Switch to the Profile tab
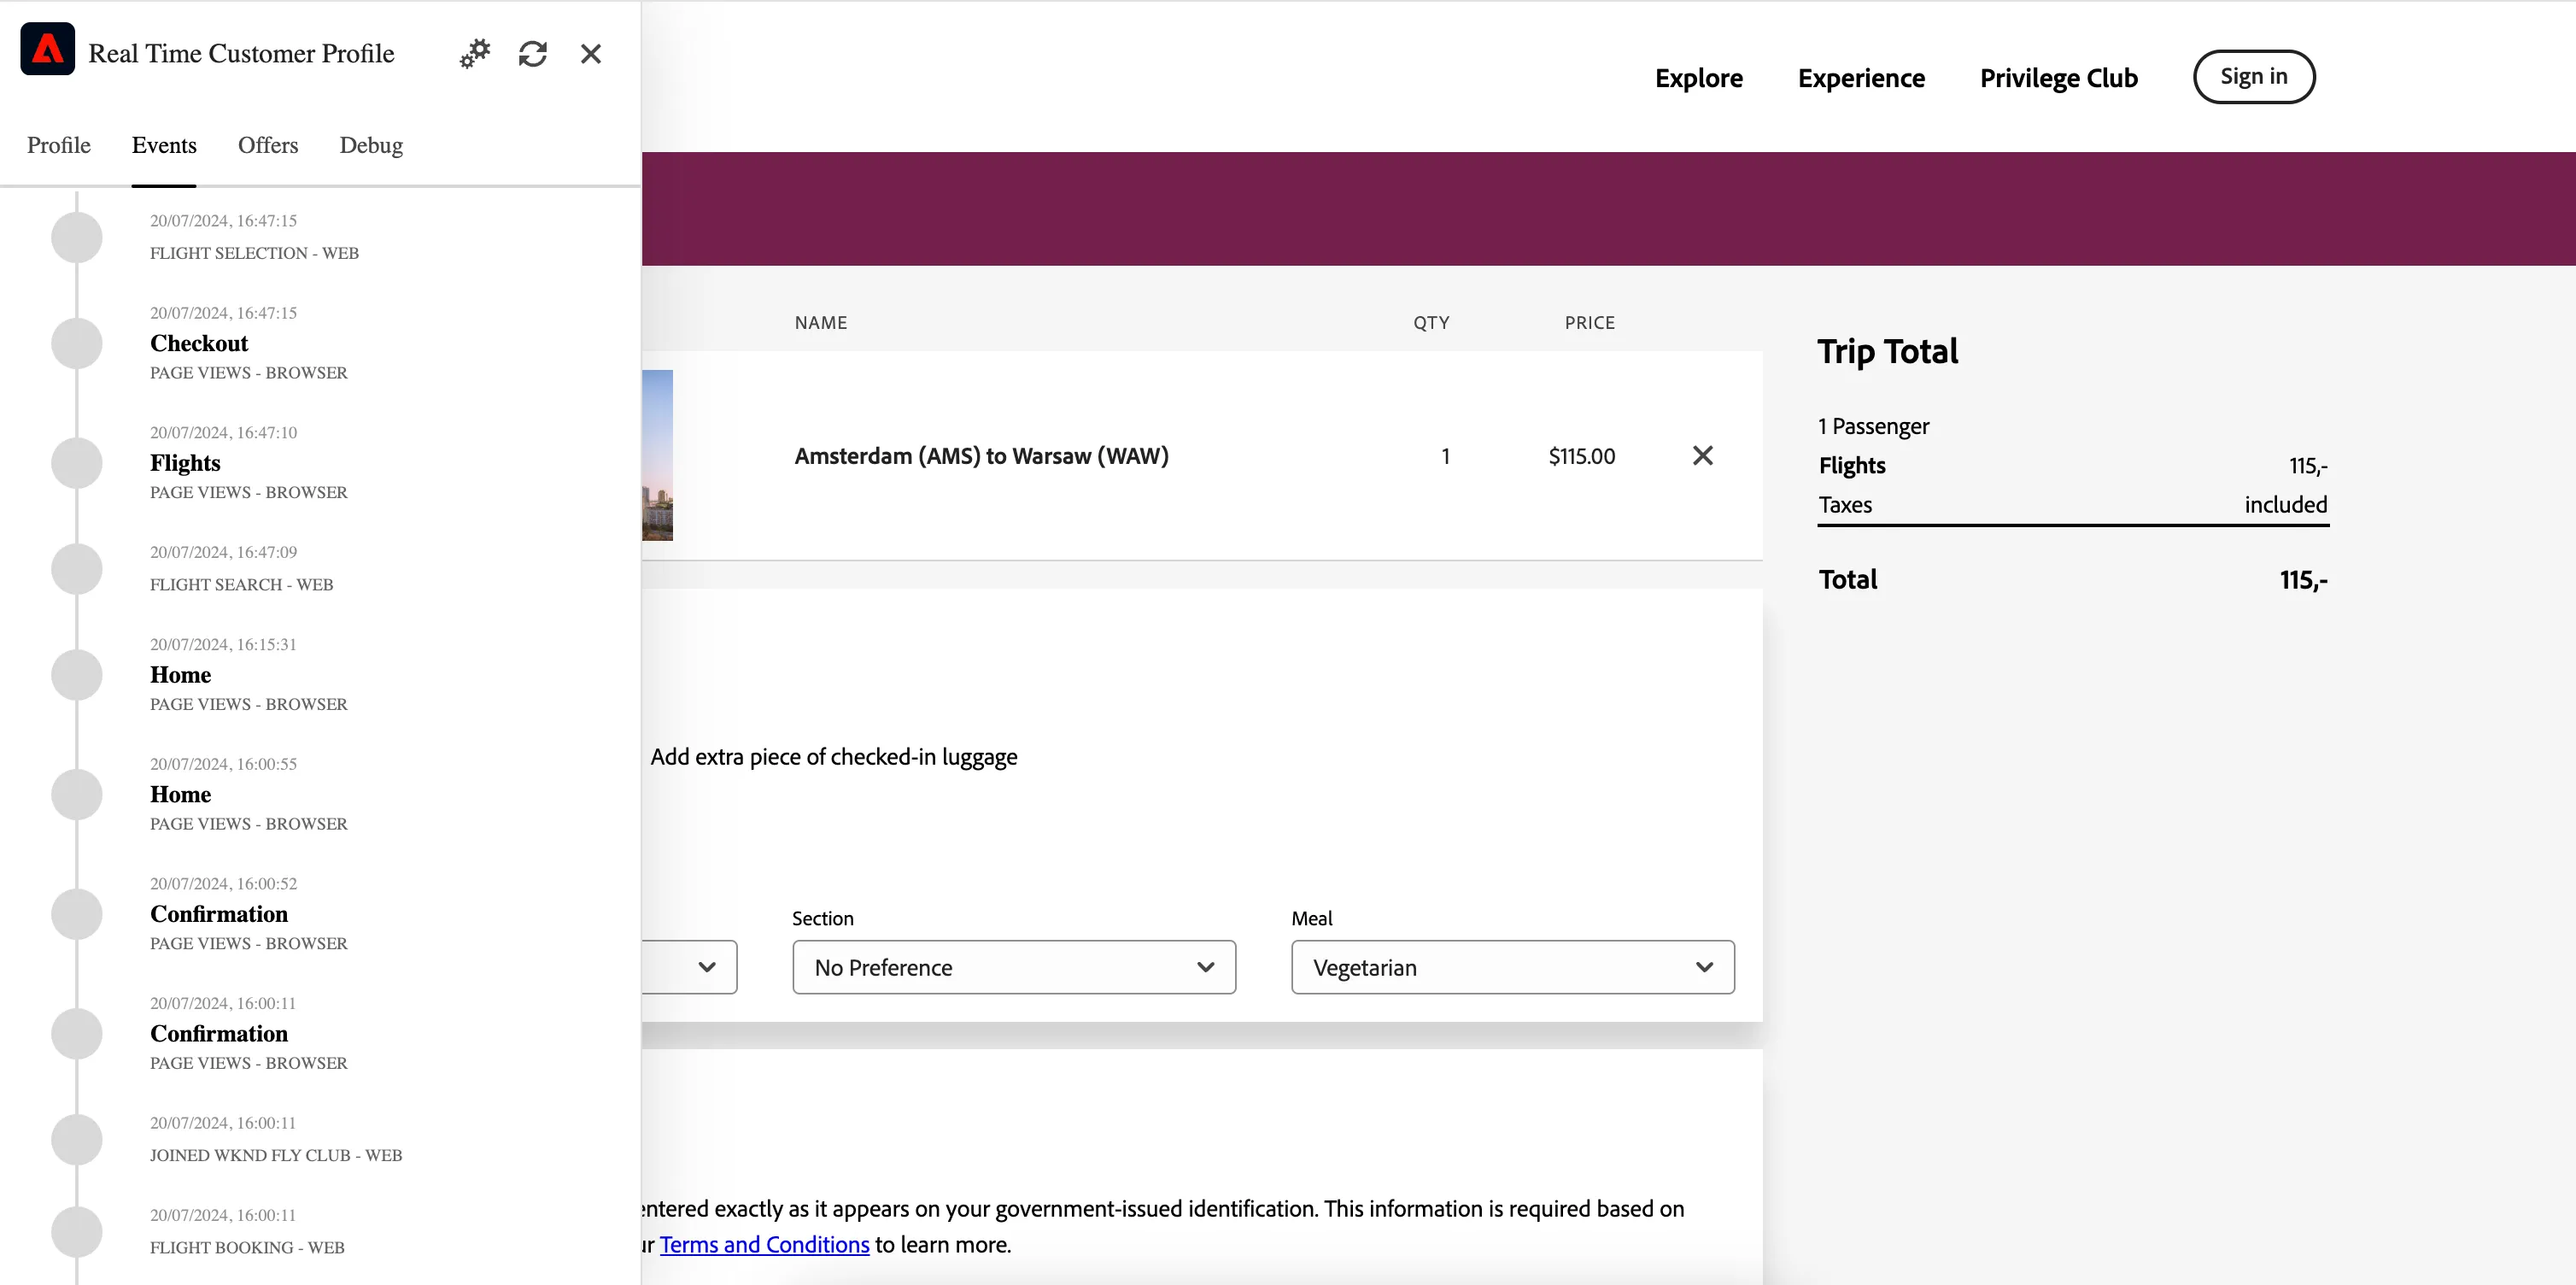Screen dimensions: 2576x1285 59,145
